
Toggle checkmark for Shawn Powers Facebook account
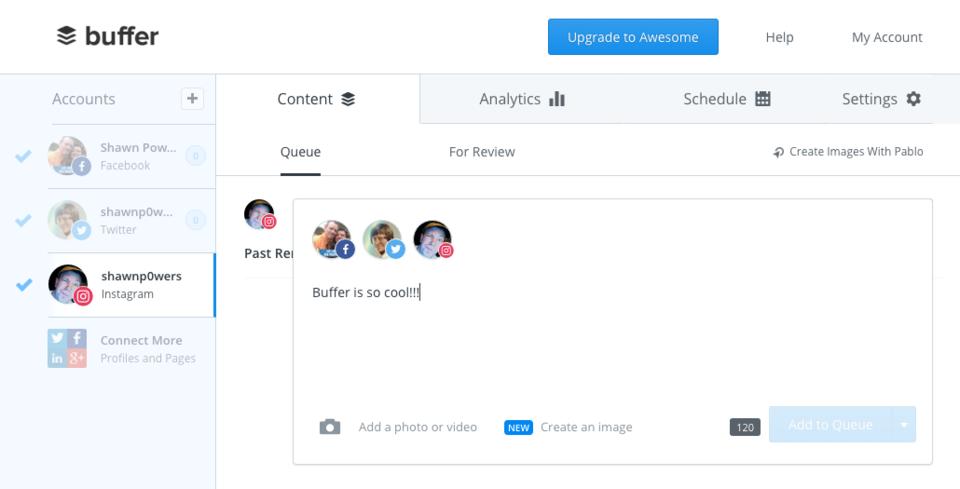[23, 156]
